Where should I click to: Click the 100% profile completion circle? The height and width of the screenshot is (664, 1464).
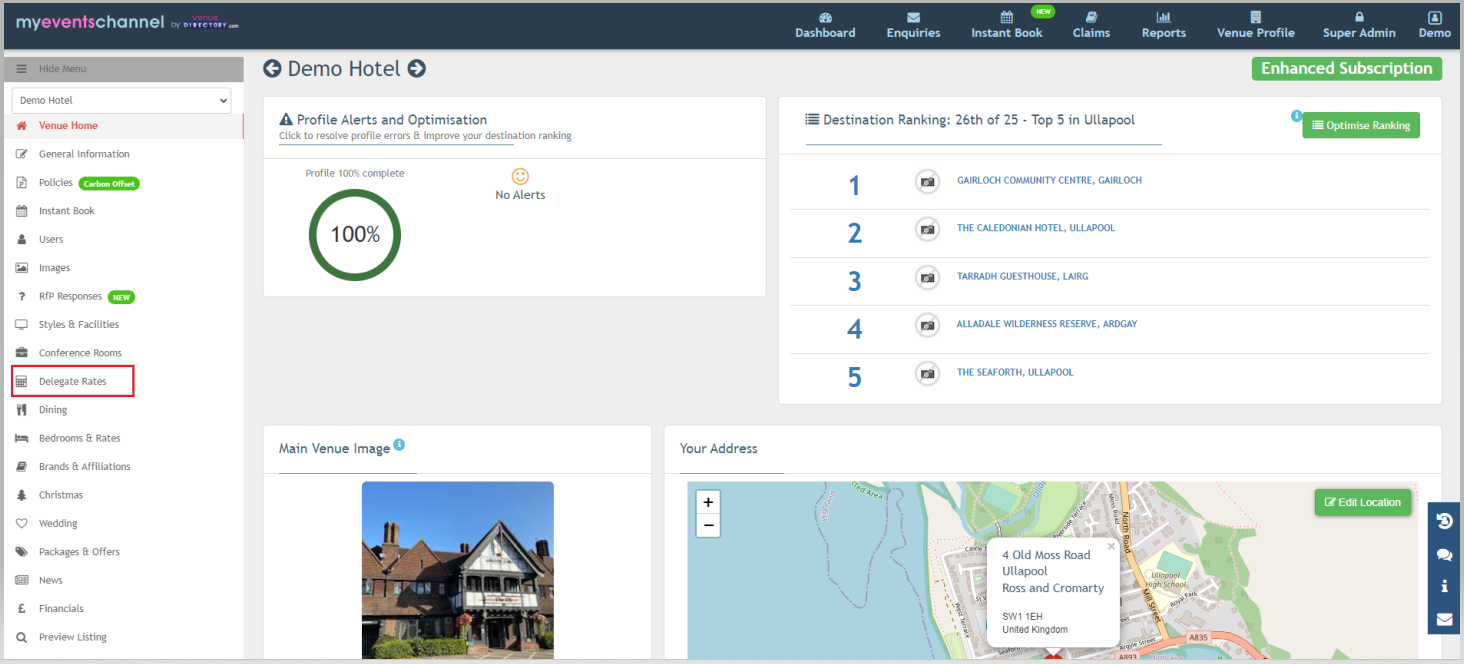coord(355,235)
